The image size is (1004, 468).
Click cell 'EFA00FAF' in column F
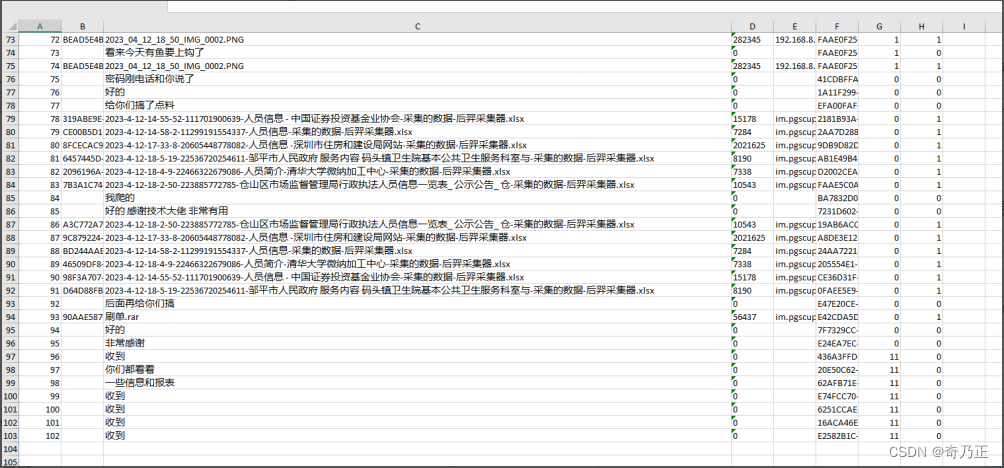point(838,106)
